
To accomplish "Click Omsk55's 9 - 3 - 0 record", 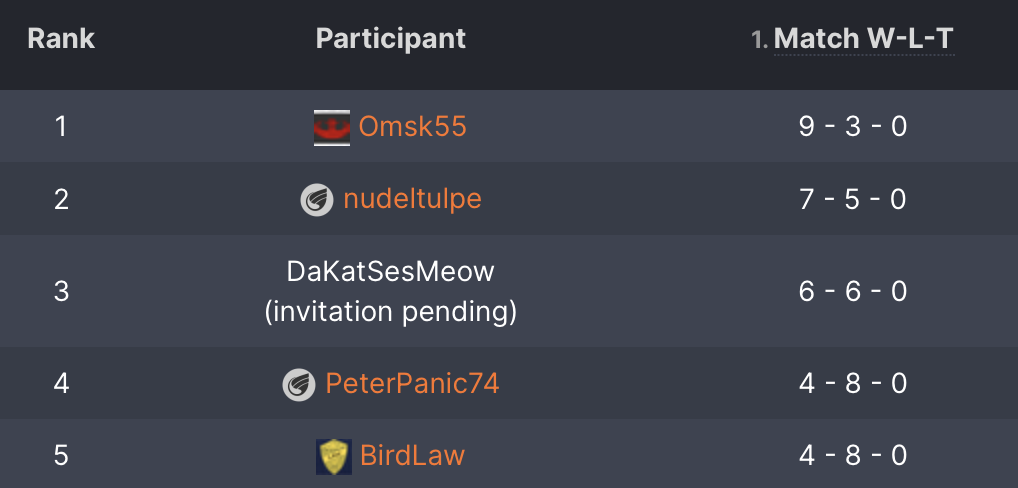I will click(x=852, y=127).
